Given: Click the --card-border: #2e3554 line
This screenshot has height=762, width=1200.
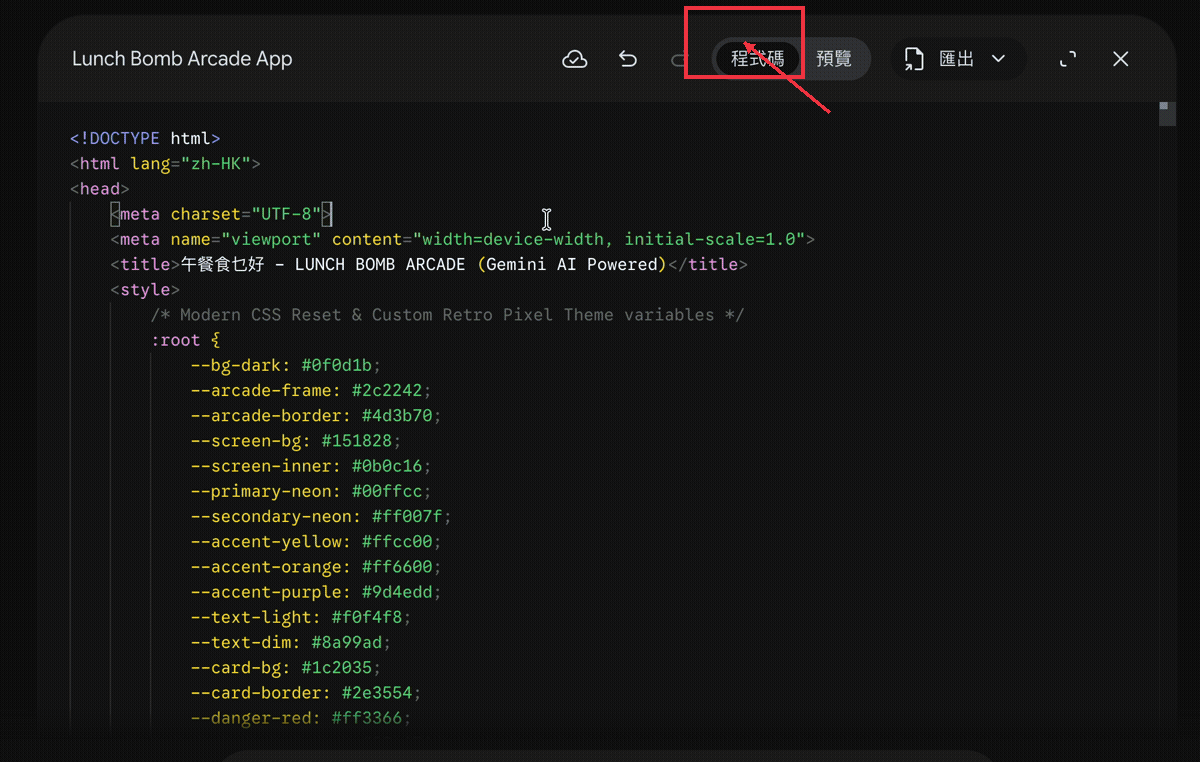Looking at the screenshot, I should (x=306, y=693).
